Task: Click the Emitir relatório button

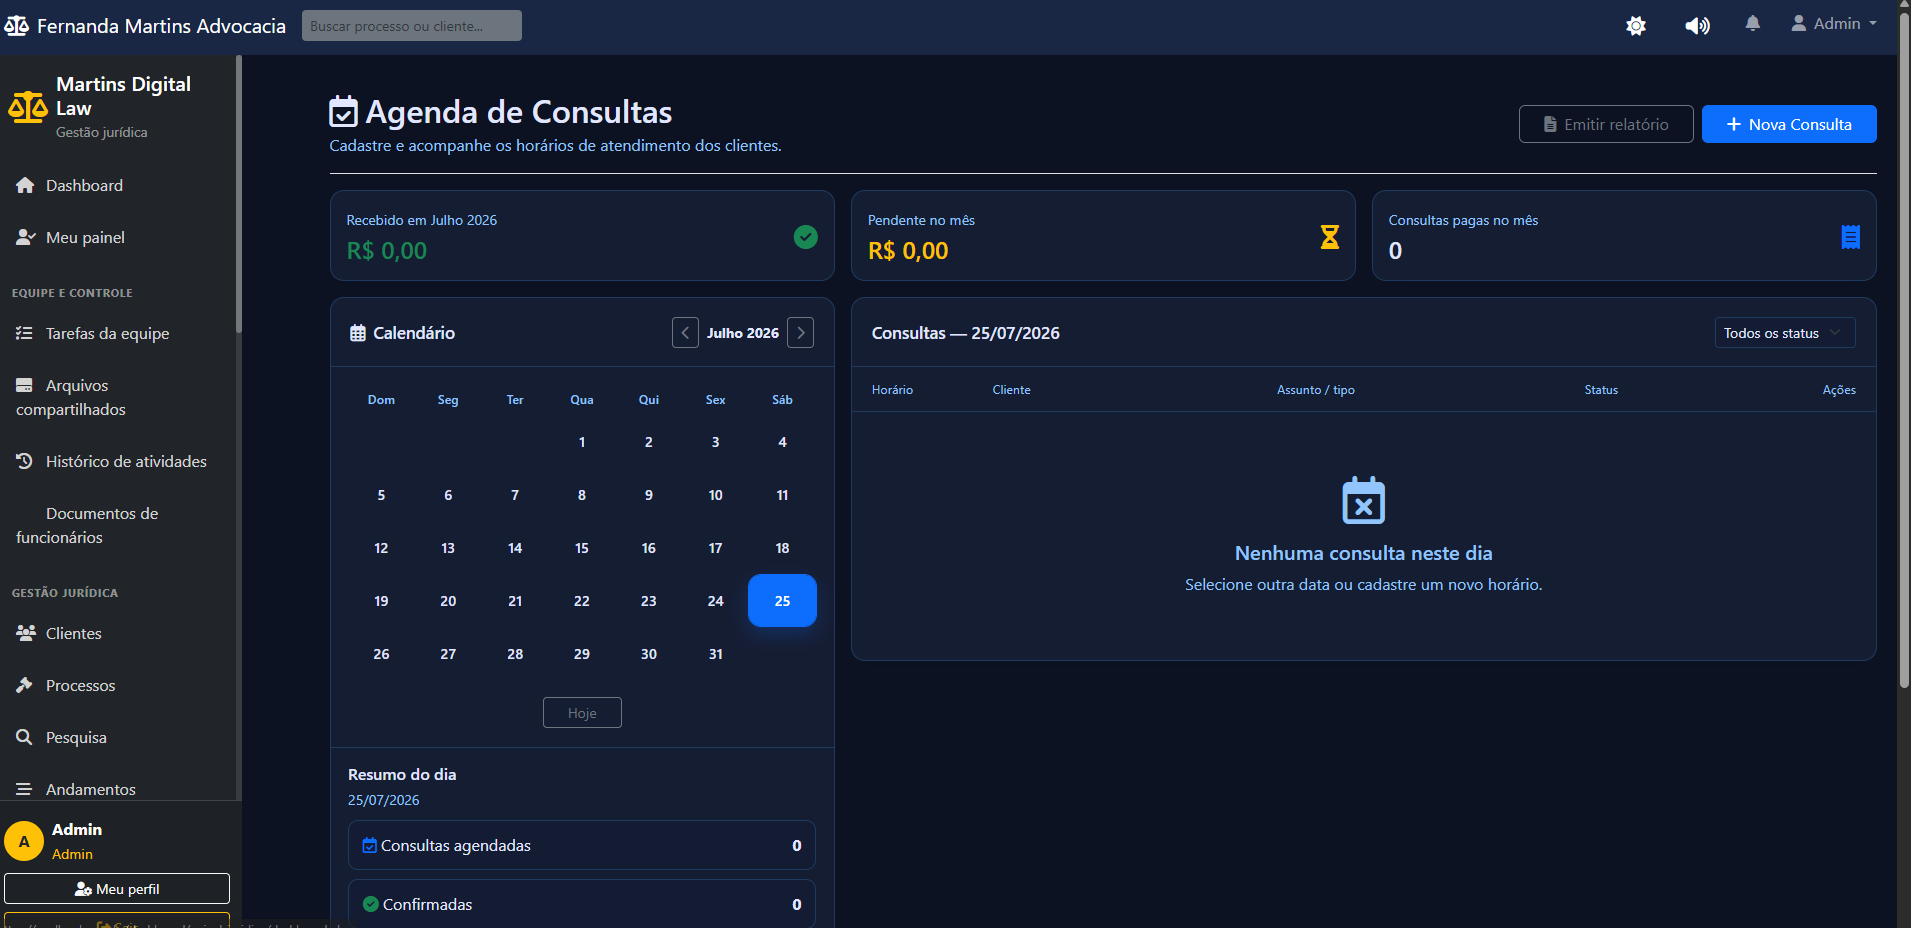Action: 1606,124
